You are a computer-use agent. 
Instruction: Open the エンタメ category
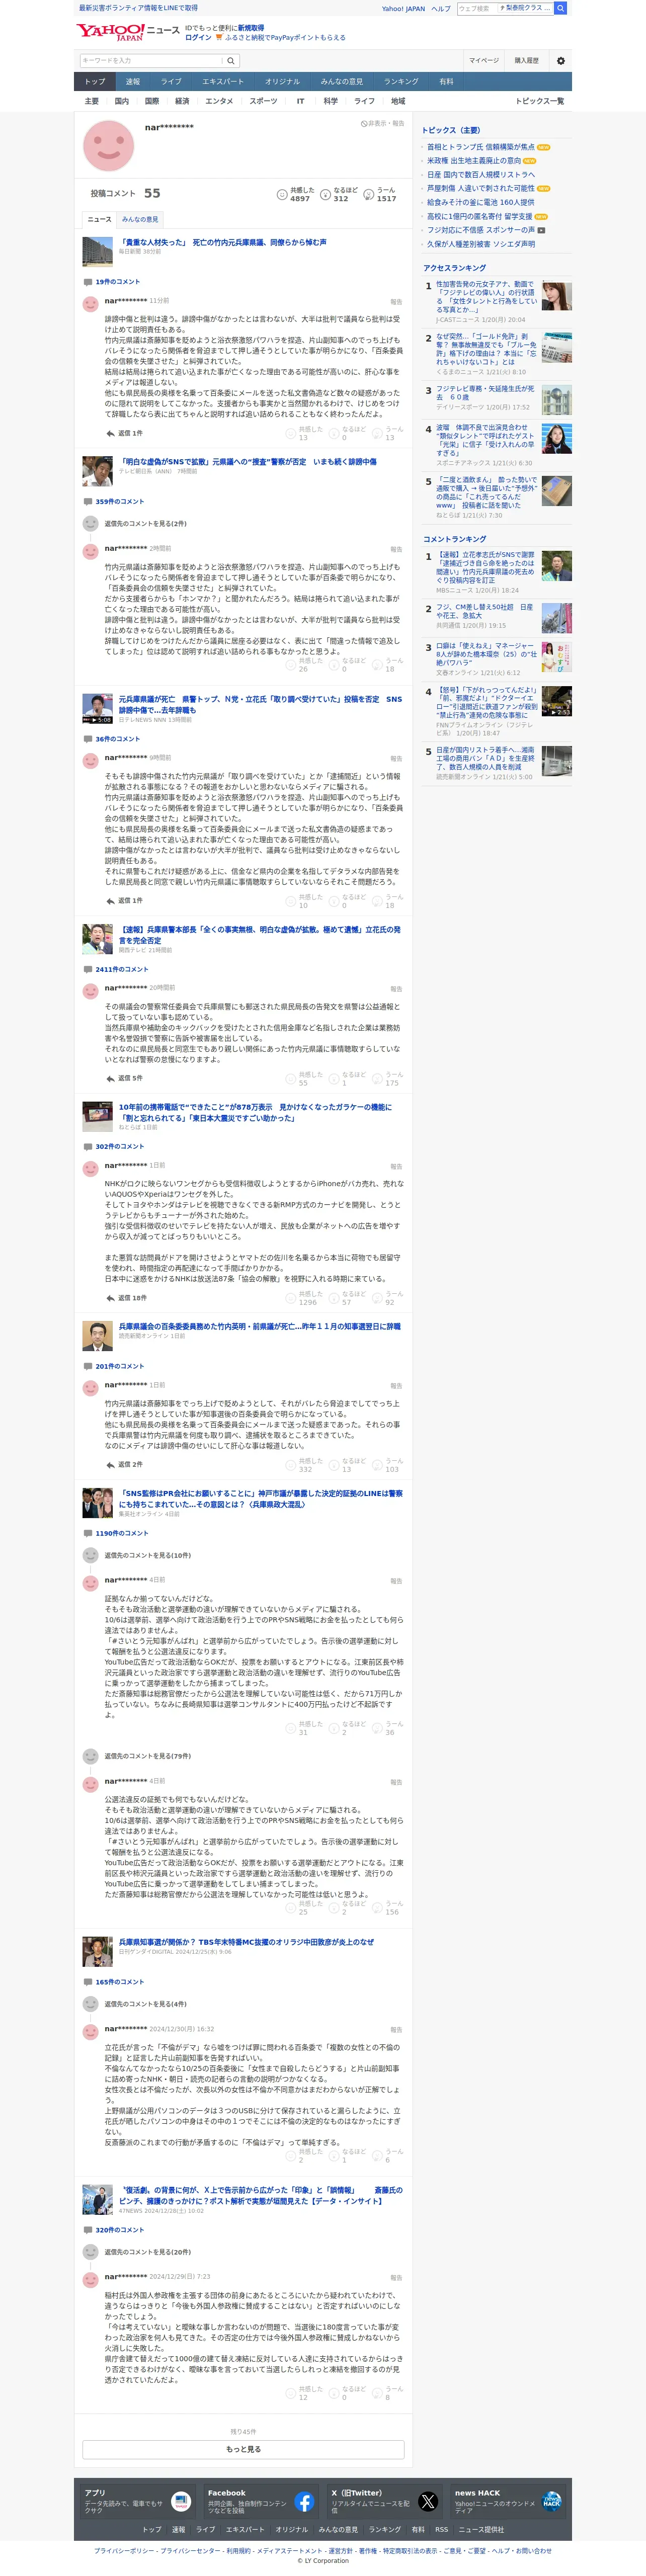click(x=219, y=101)
